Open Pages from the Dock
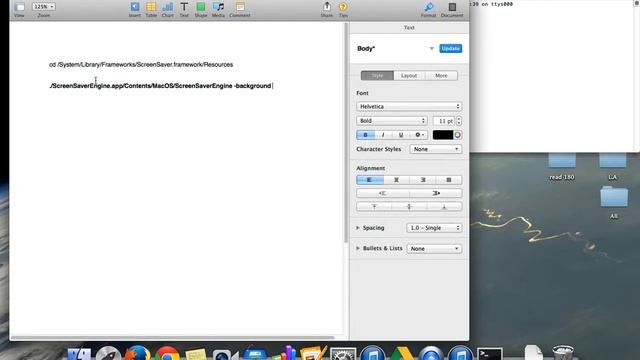Screen dimensions: 640x360 [313, 353]
